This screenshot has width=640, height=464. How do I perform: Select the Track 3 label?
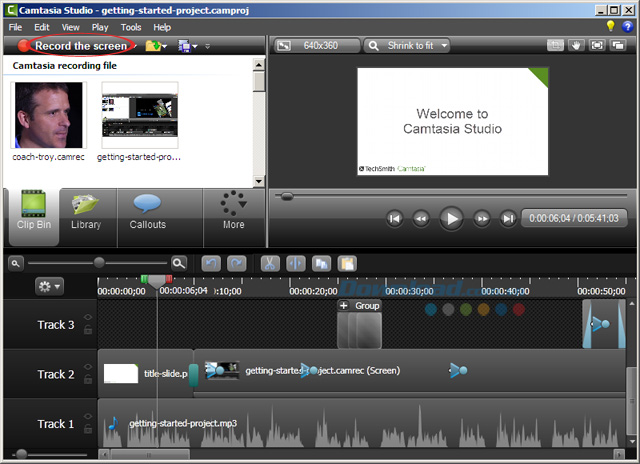[56, 325]
